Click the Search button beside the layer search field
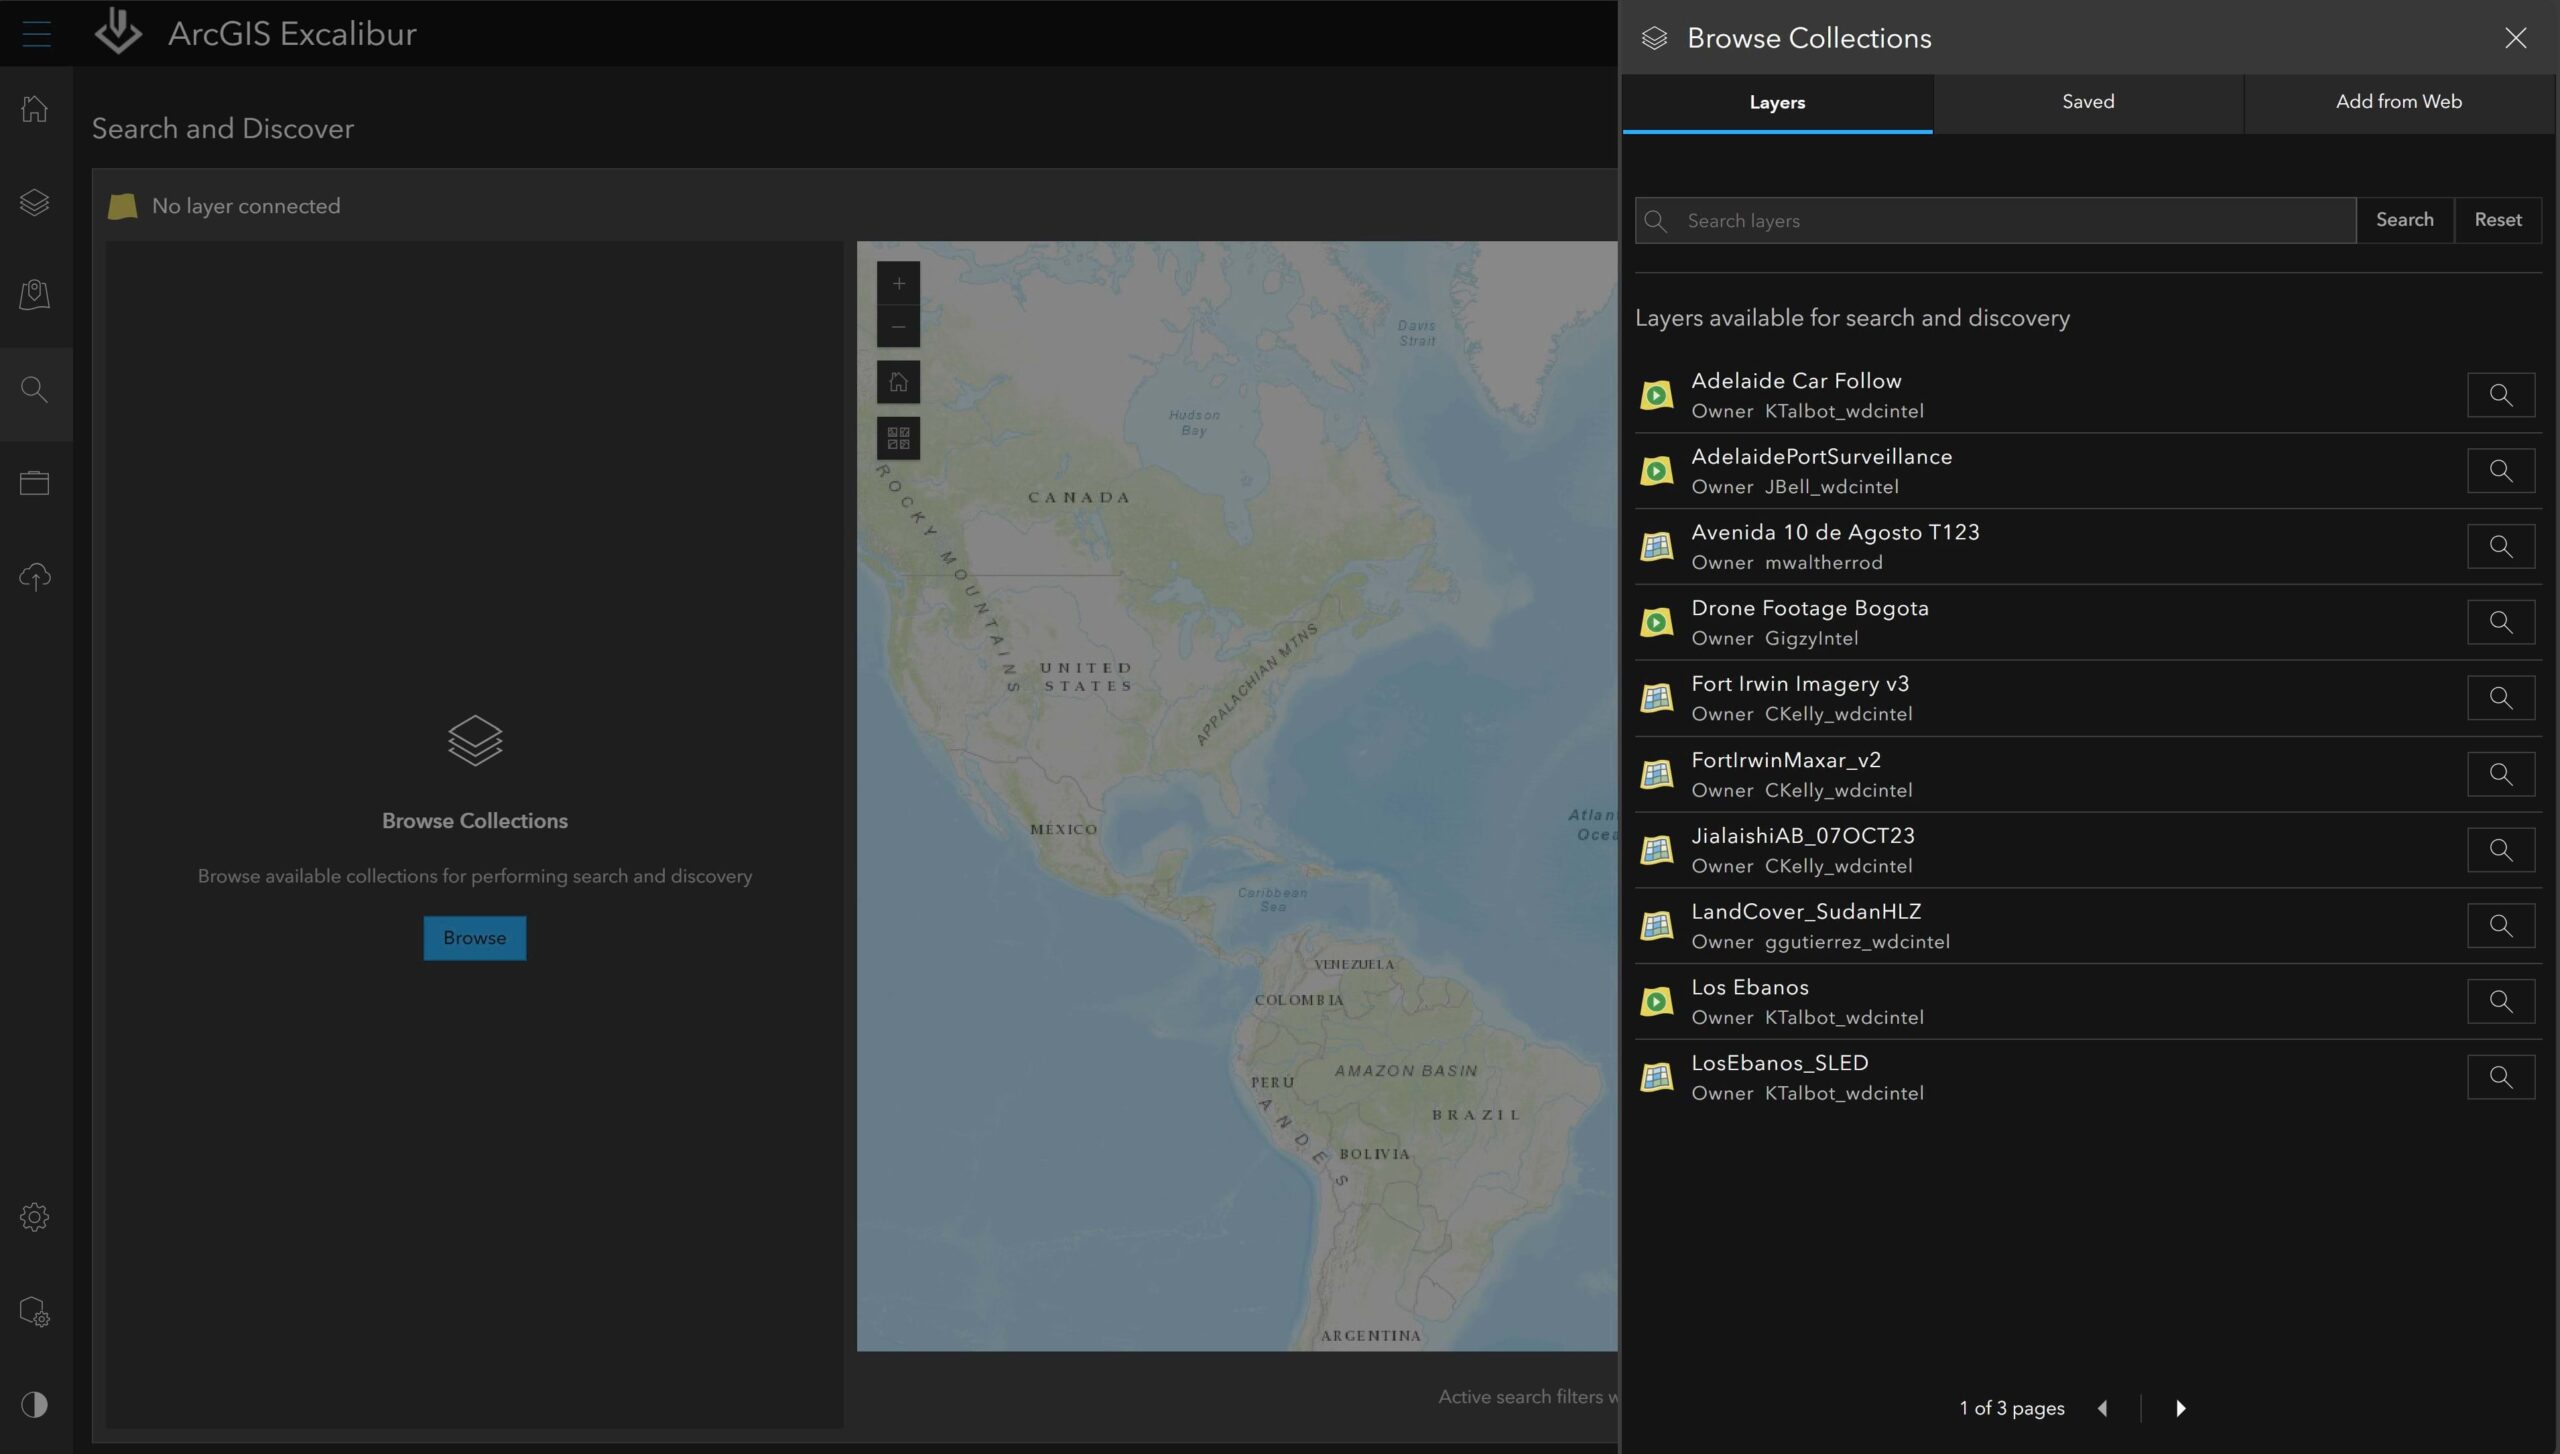This screenshot has height=1454, width=2560. click(x=2404, y=220)
